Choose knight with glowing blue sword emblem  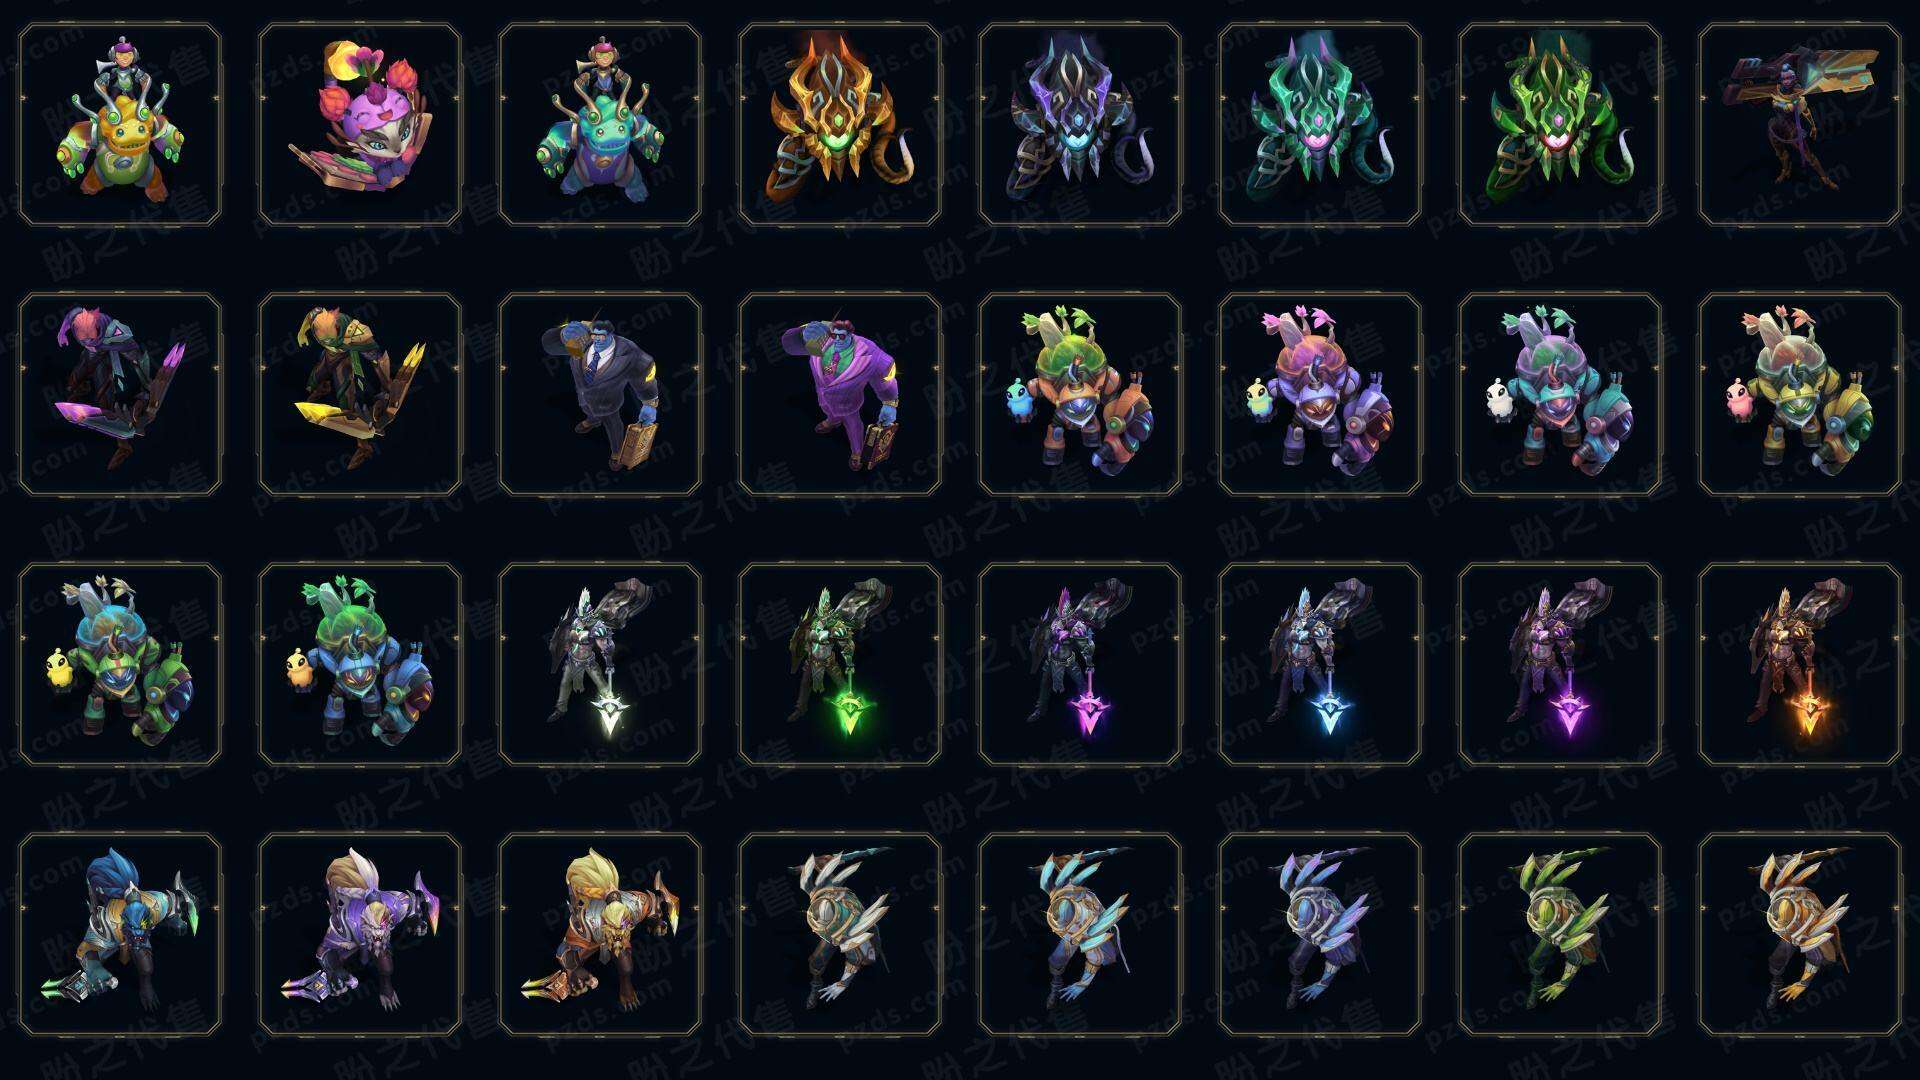[x=1320, y=664]
